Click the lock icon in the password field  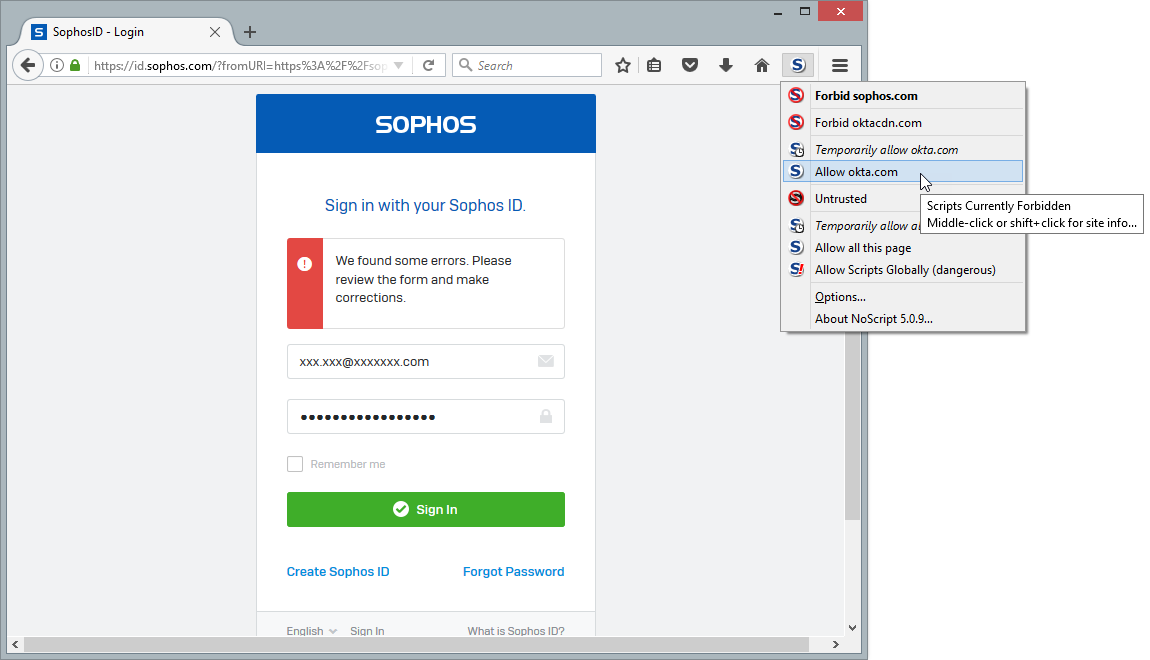tap(546, 416)
